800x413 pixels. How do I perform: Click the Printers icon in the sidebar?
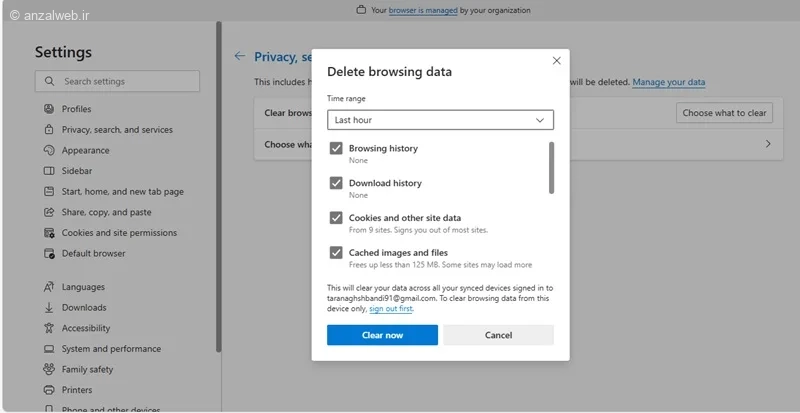click(49, 390)
